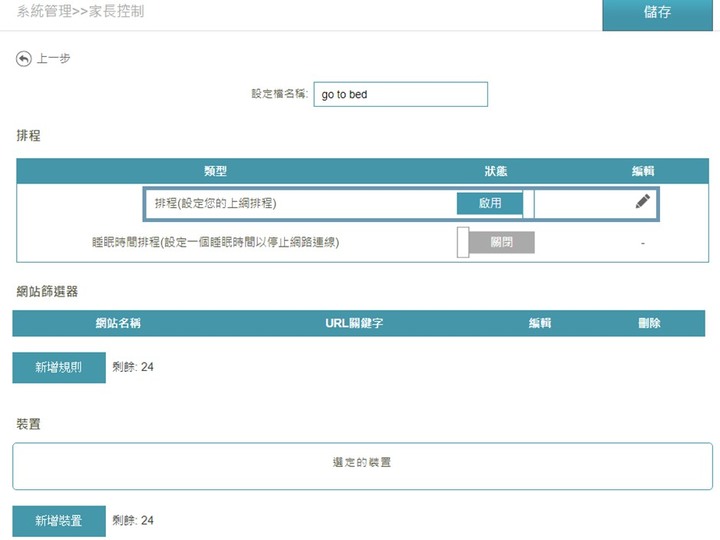Select the 排程(設定您的上網排程) row text

pyautogui.click(x=215, y=203)
